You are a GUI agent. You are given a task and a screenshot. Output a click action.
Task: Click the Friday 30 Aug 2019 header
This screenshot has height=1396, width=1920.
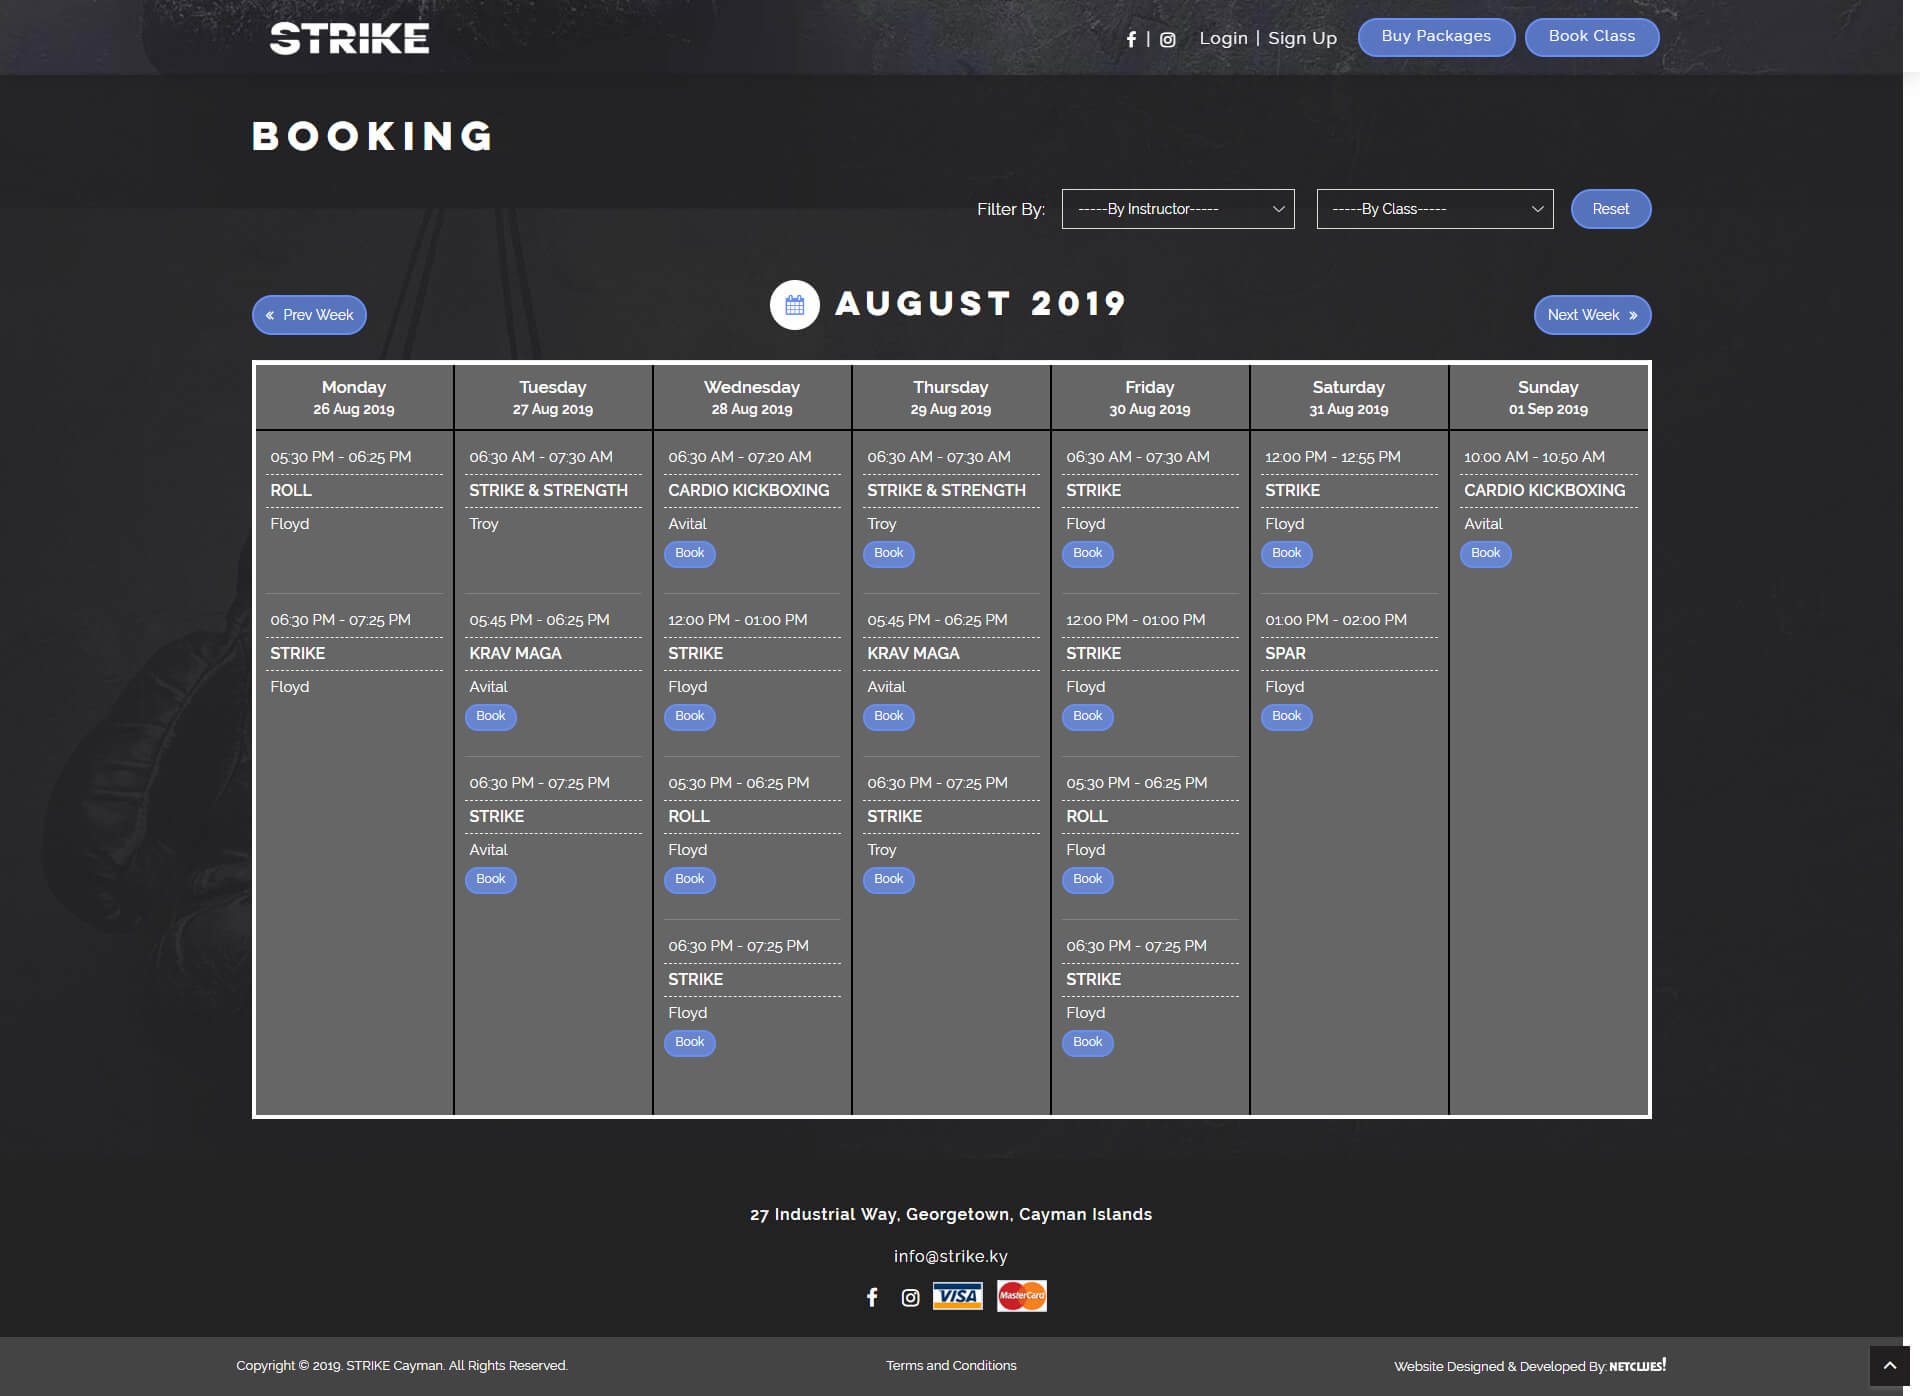[1150, 397]
